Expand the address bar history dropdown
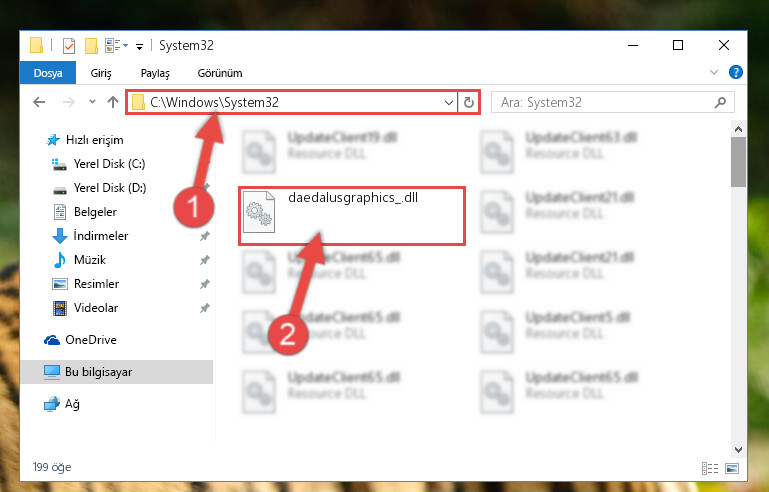The image size is (769, 492). [448, 103]
